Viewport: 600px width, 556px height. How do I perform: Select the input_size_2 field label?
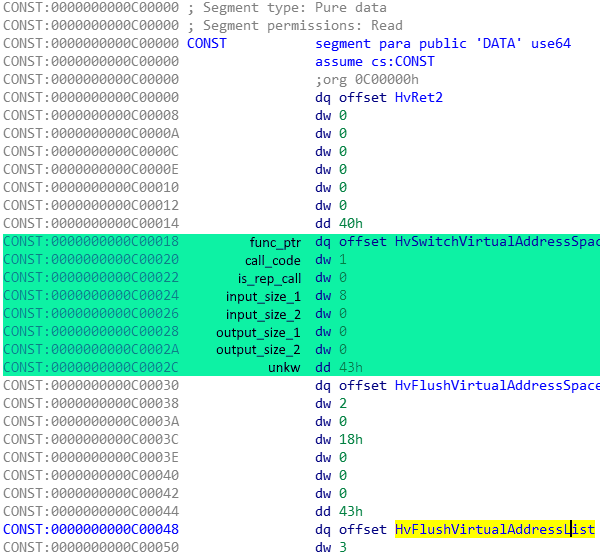click(x=263, y=315)
